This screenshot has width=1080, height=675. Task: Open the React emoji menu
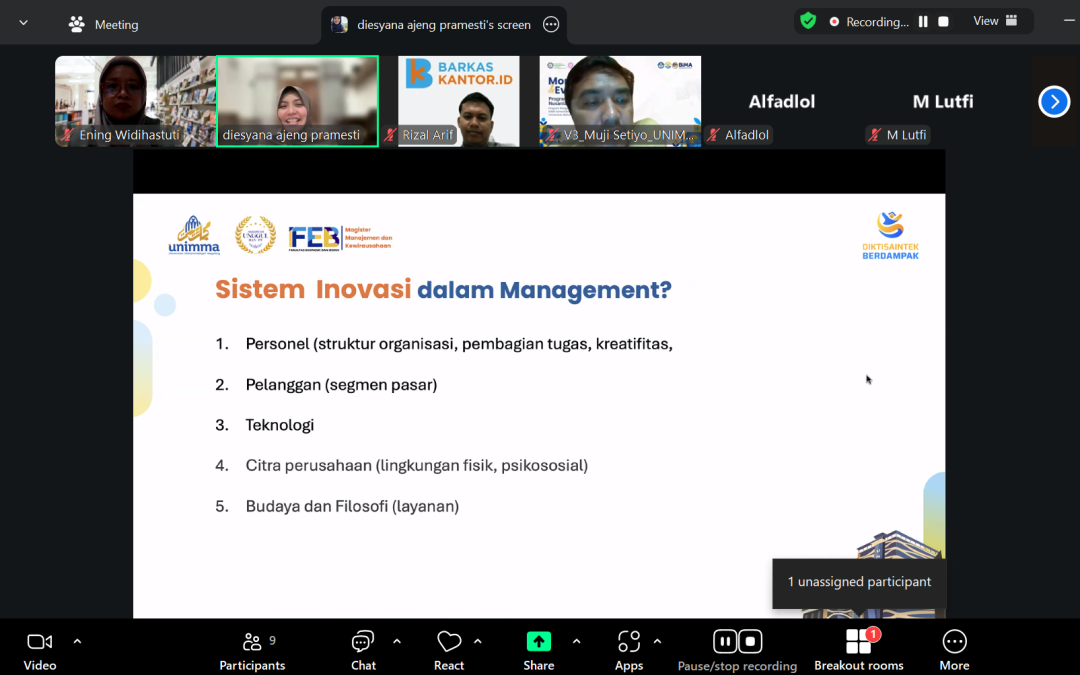pyautogui.click(x=449, y=651)
